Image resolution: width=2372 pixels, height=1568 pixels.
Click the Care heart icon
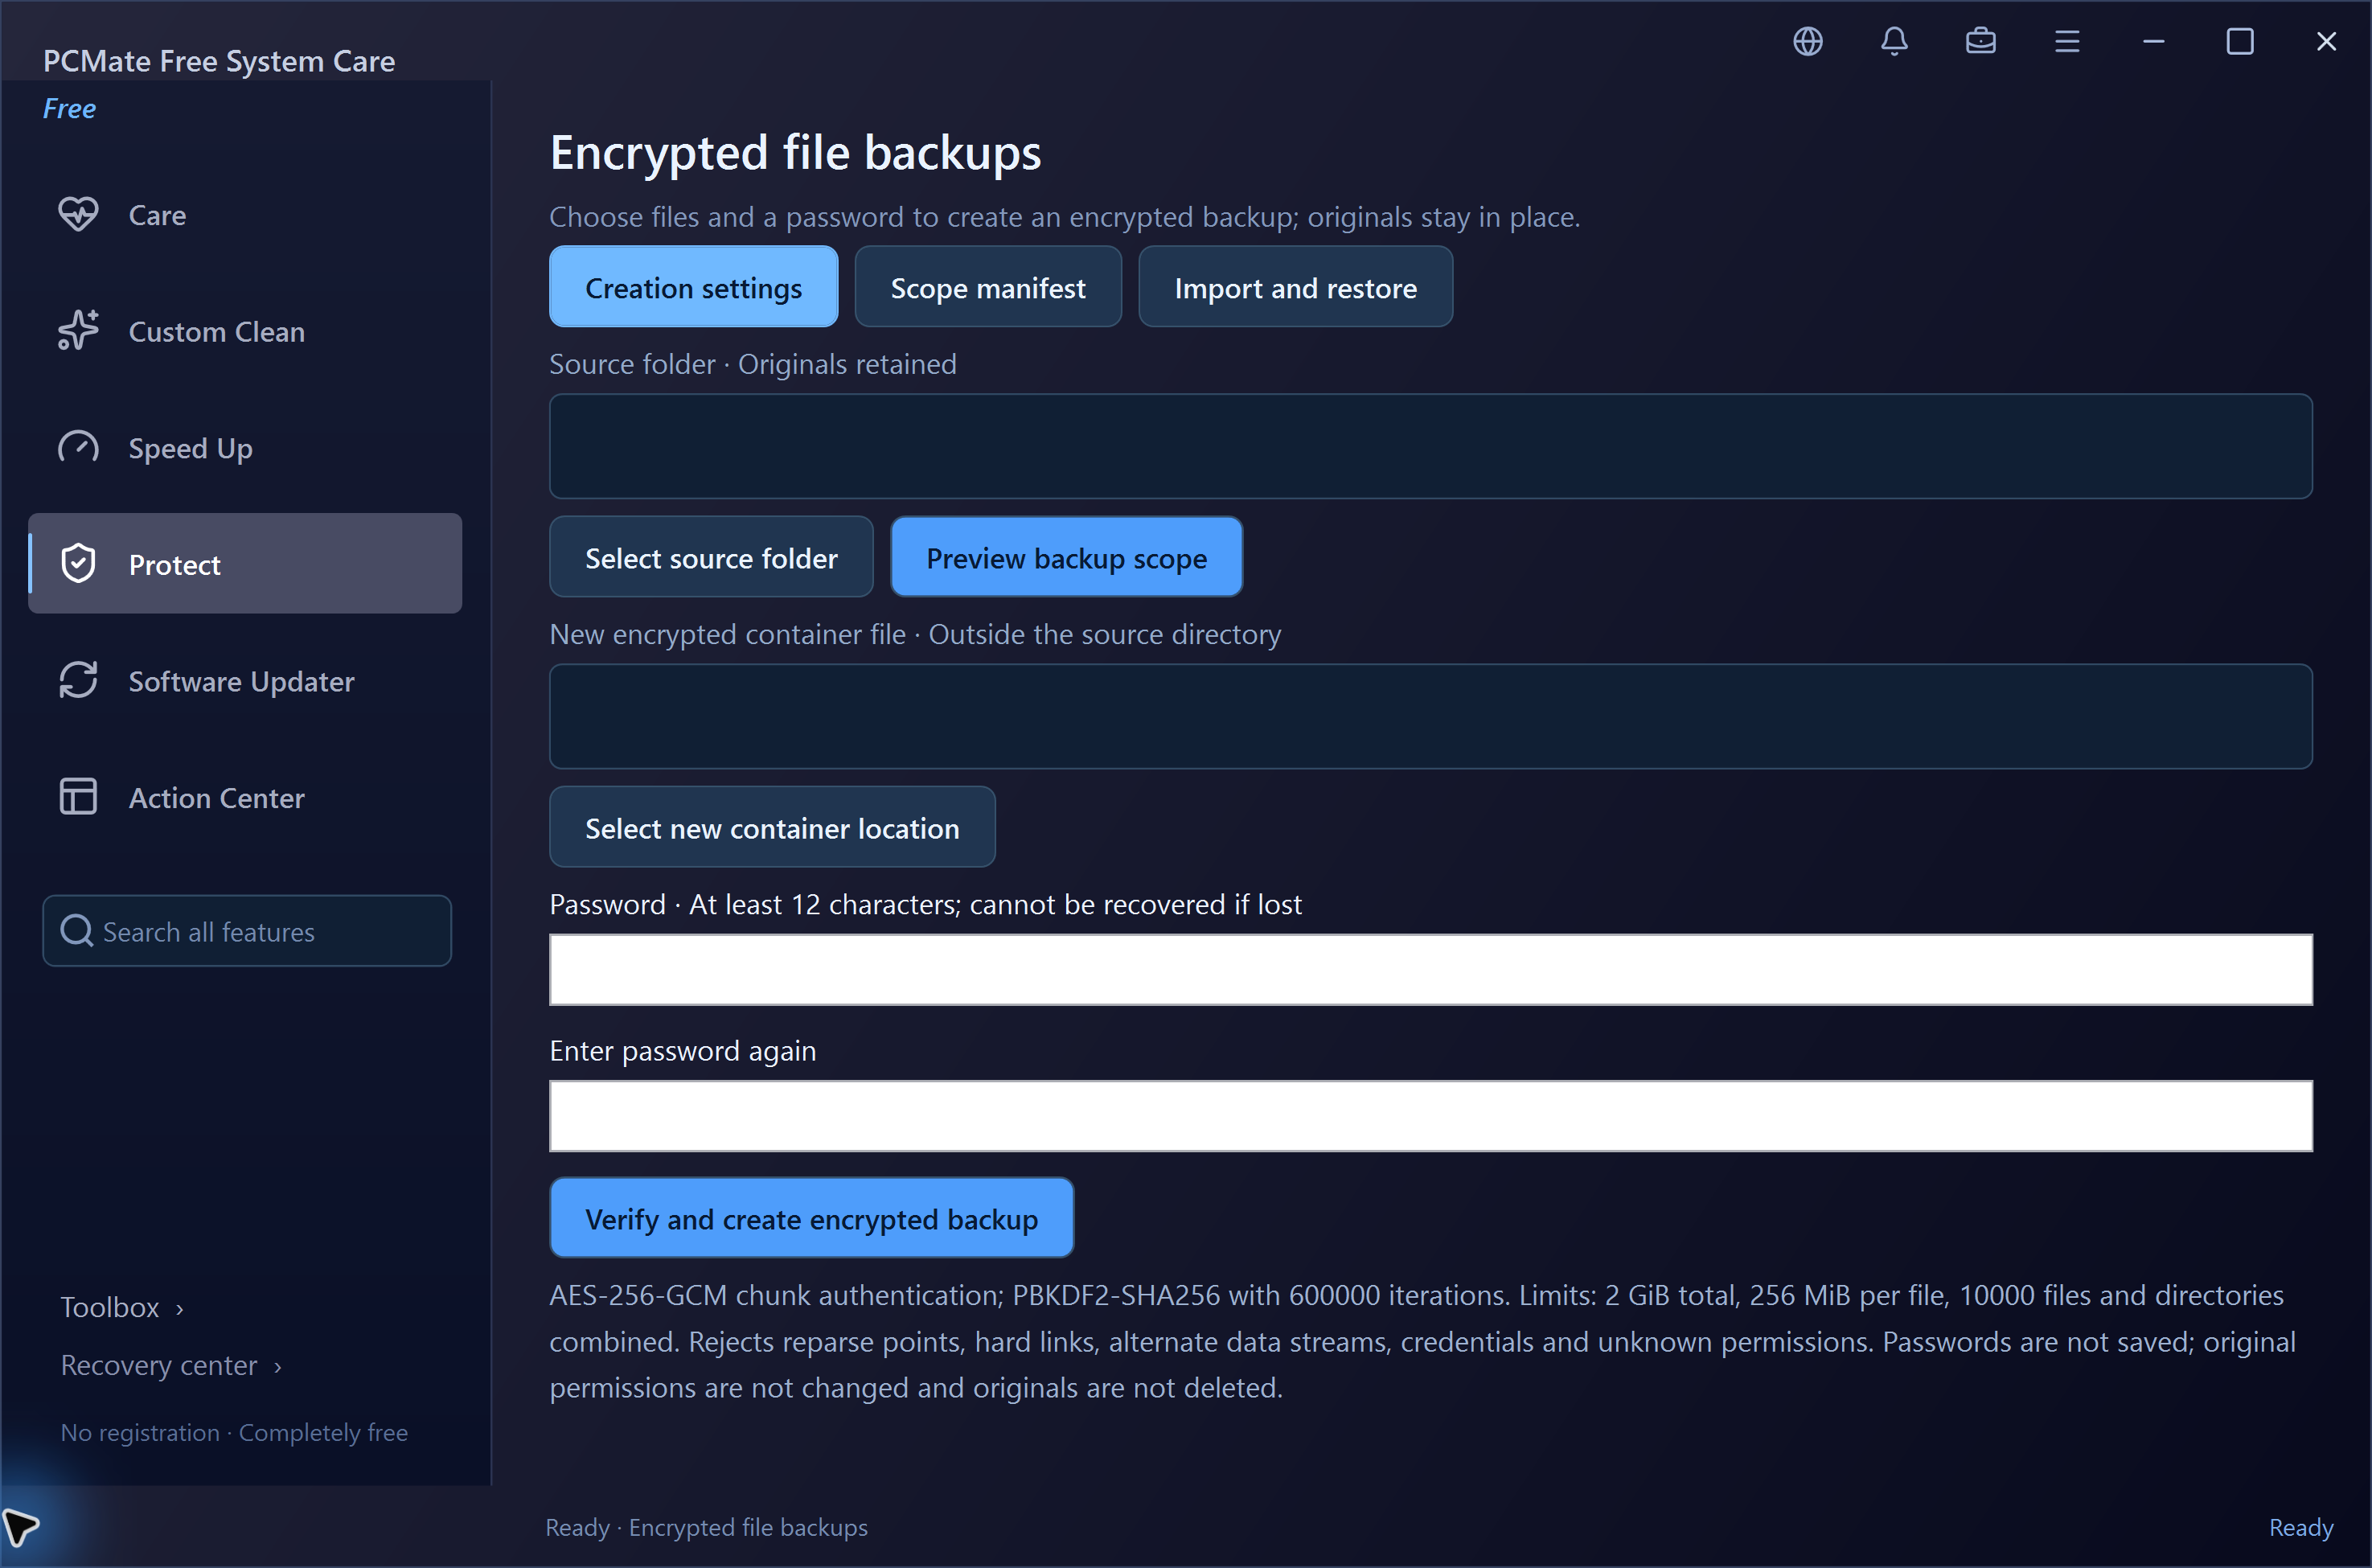coord(78,214)
